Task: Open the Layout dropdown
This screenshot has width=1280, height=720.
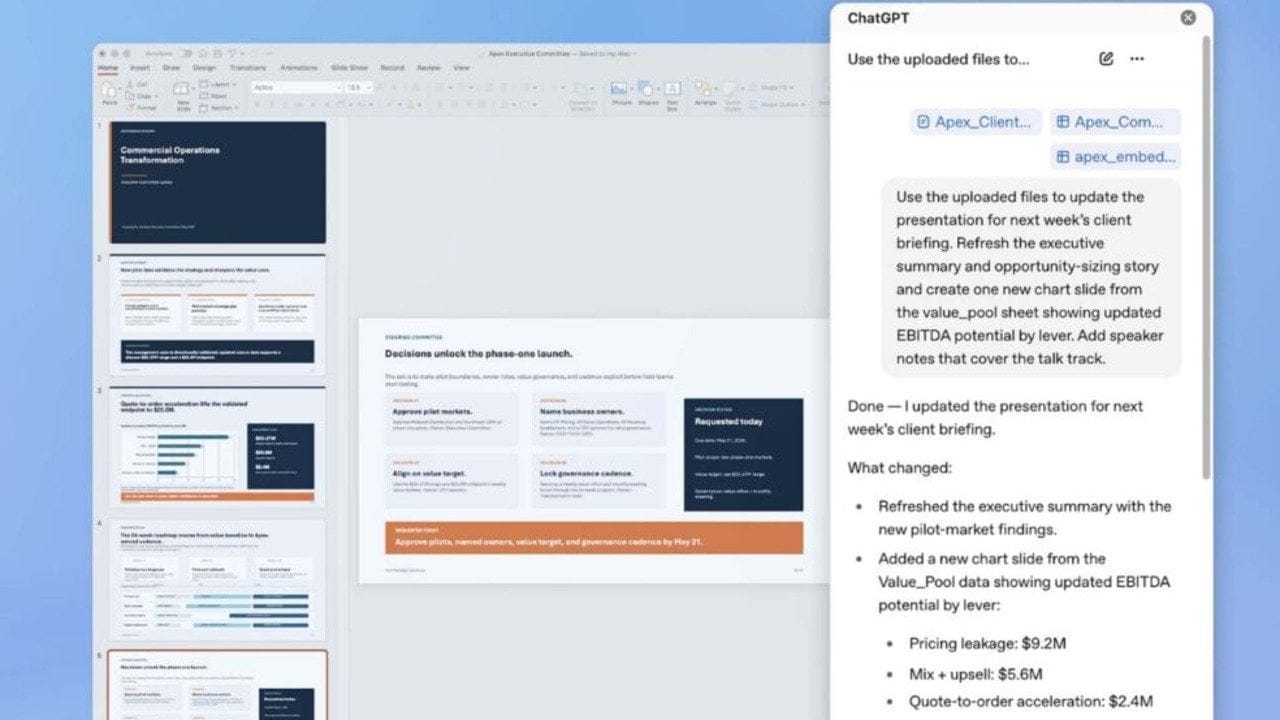Action: [217, 84]
